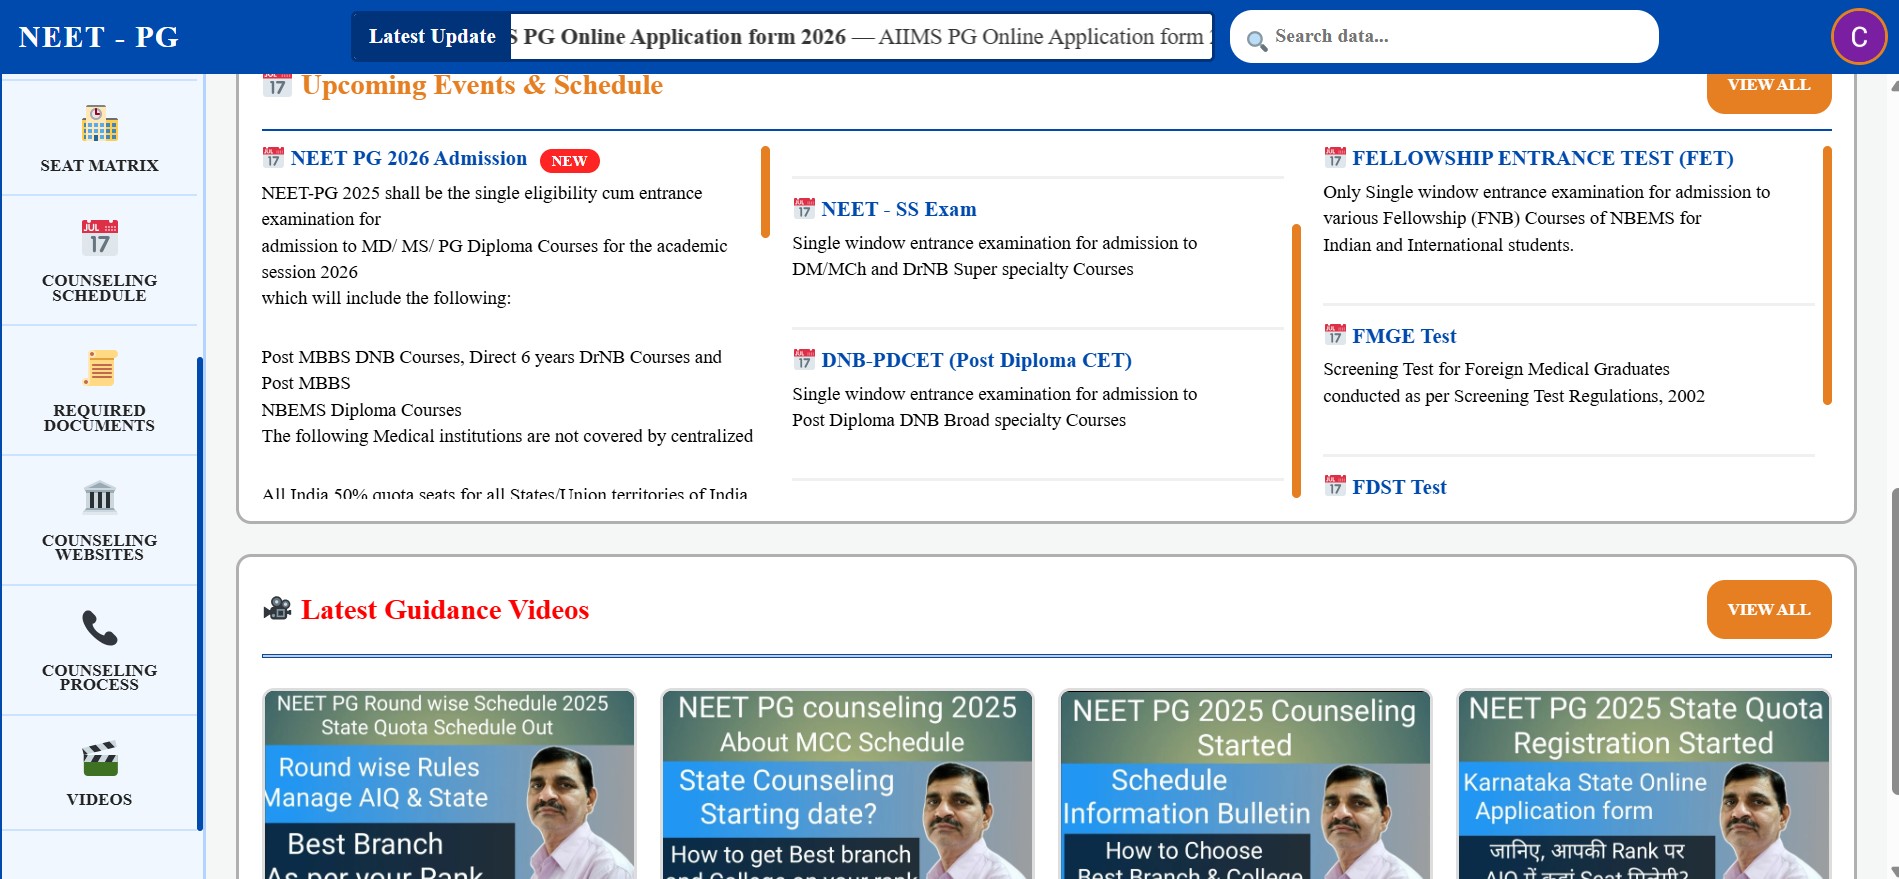This screenshot has height=879, width=1899.
Task: Click the blue sidebar scrollbar
Action: click(200, 594)
